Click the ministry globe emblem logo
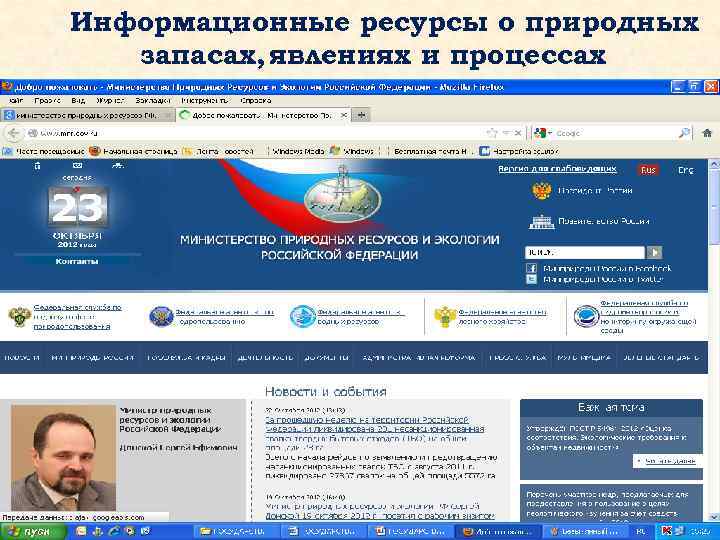This screenshot has height=540, width=720. (342, 199)
